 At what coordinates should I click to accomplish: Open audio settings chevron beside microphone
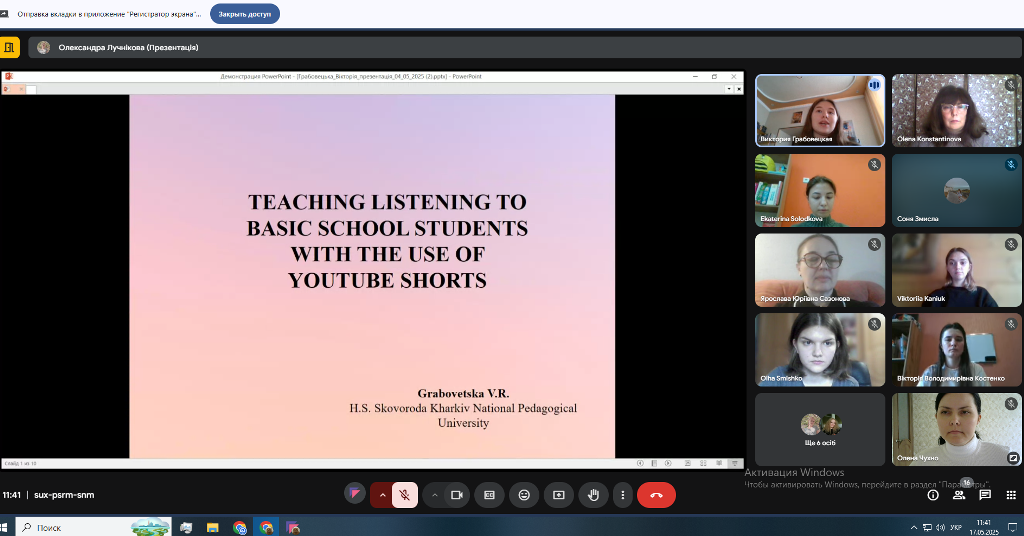pos(382,495)
